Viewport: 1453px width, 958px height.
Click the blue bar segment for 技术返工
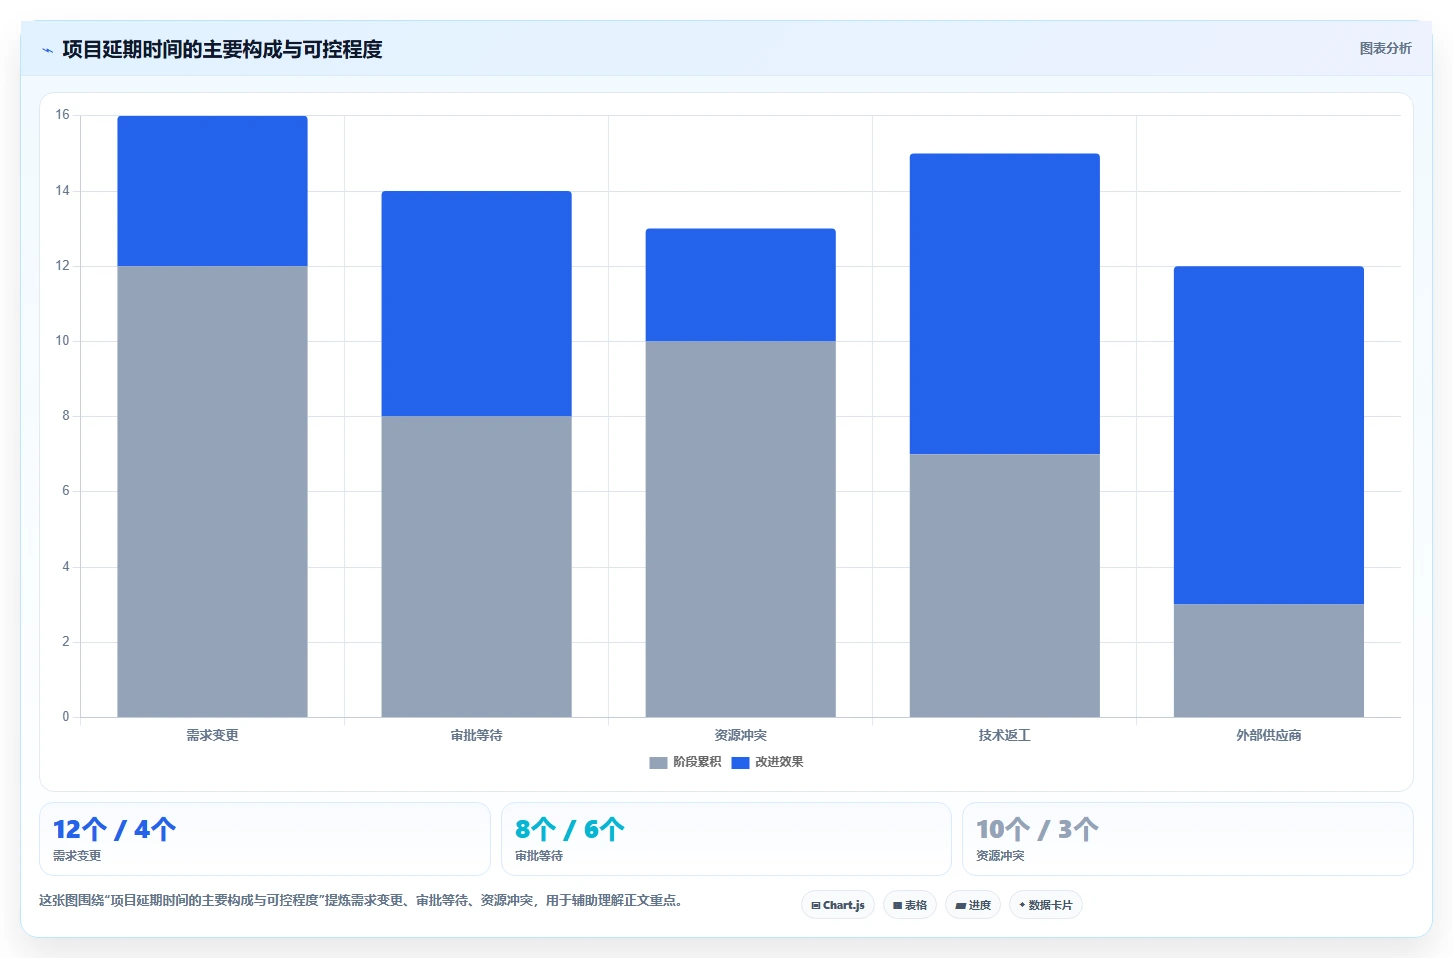(x=1004, y=304)
